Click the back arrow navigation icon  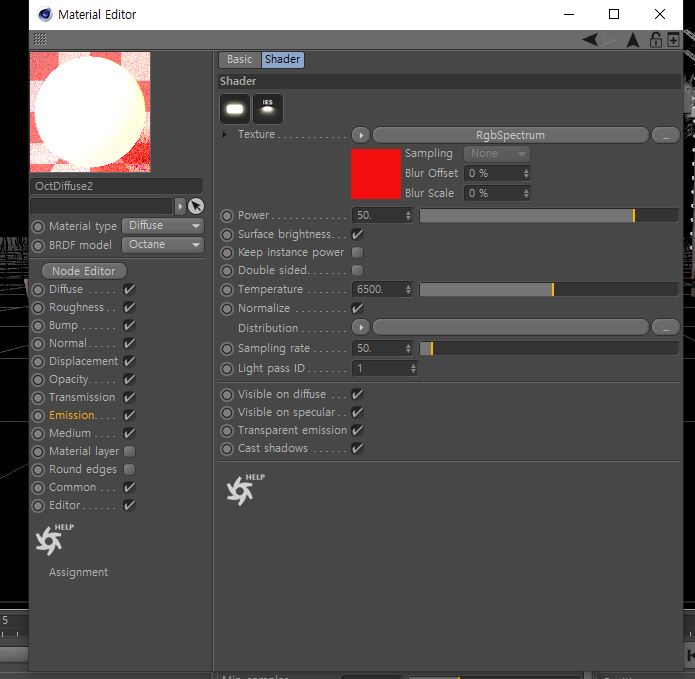[x=591, y=40]
